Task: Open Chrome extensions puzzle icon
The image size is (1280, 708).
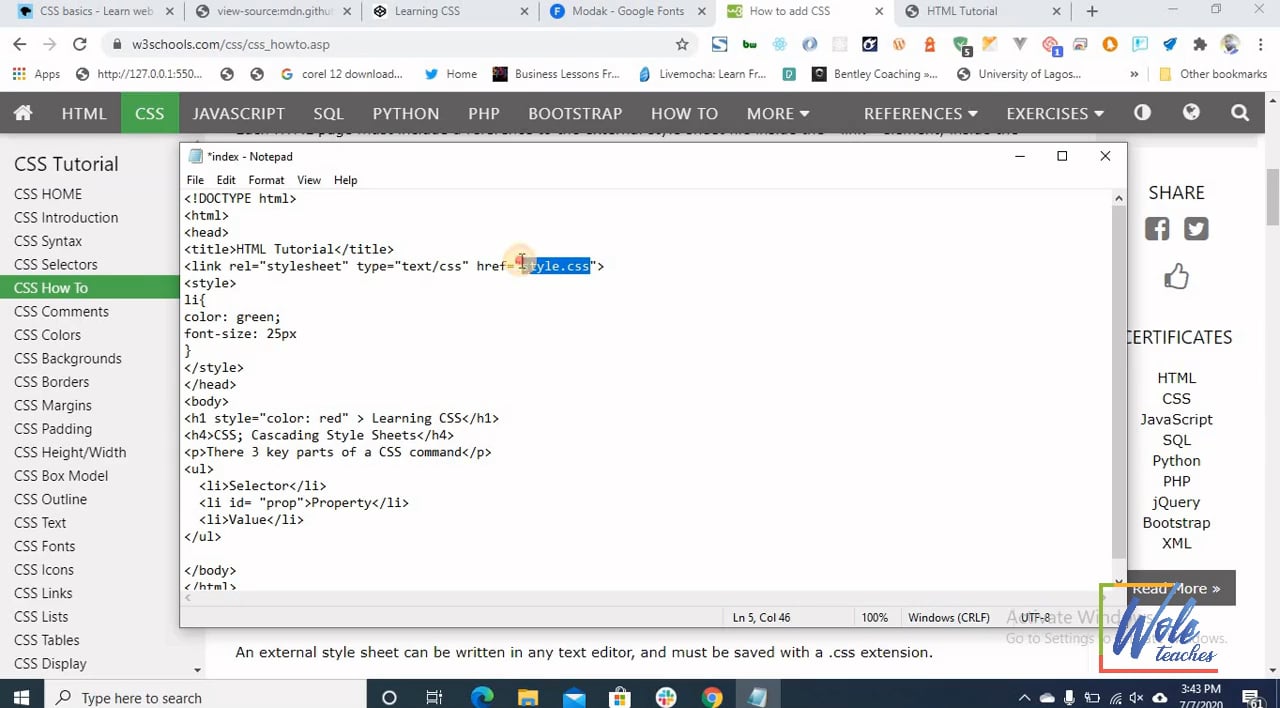Action: [x=1200, y=44]
